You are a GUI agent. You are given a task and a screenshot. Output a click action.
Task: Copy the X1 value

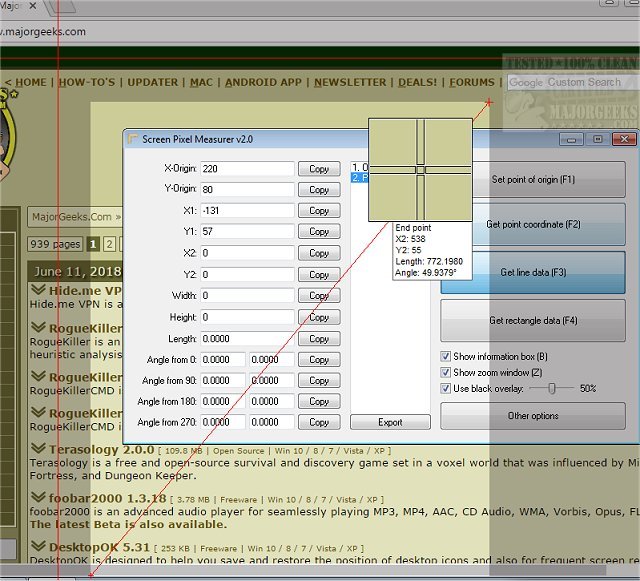[319, 211]
